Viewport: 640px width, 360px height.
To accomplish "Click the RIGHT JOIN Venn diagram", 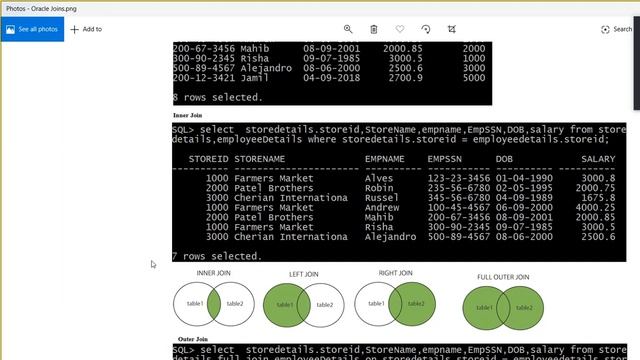I will click(395, 304).
